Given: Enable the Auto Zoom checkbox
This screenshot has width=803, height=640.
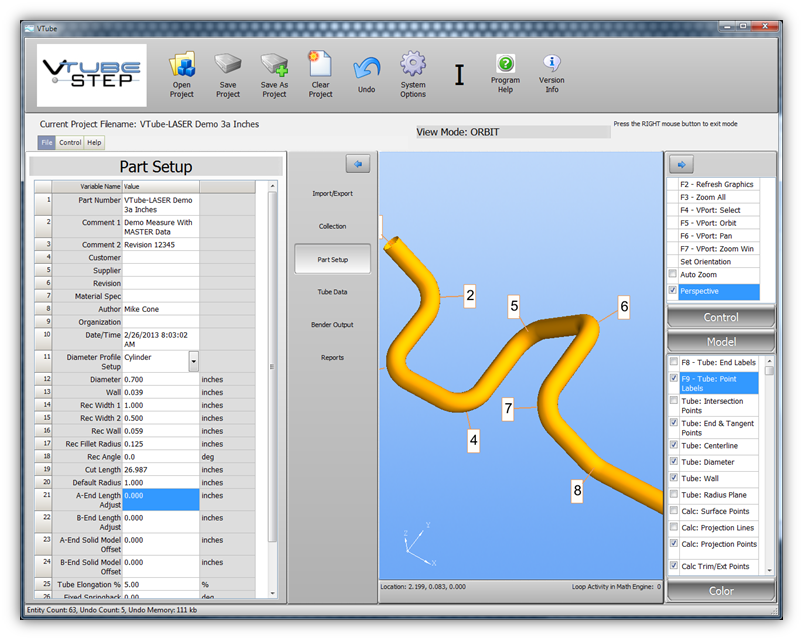Looking at the screenshot, I should click(x=673, y=274).
